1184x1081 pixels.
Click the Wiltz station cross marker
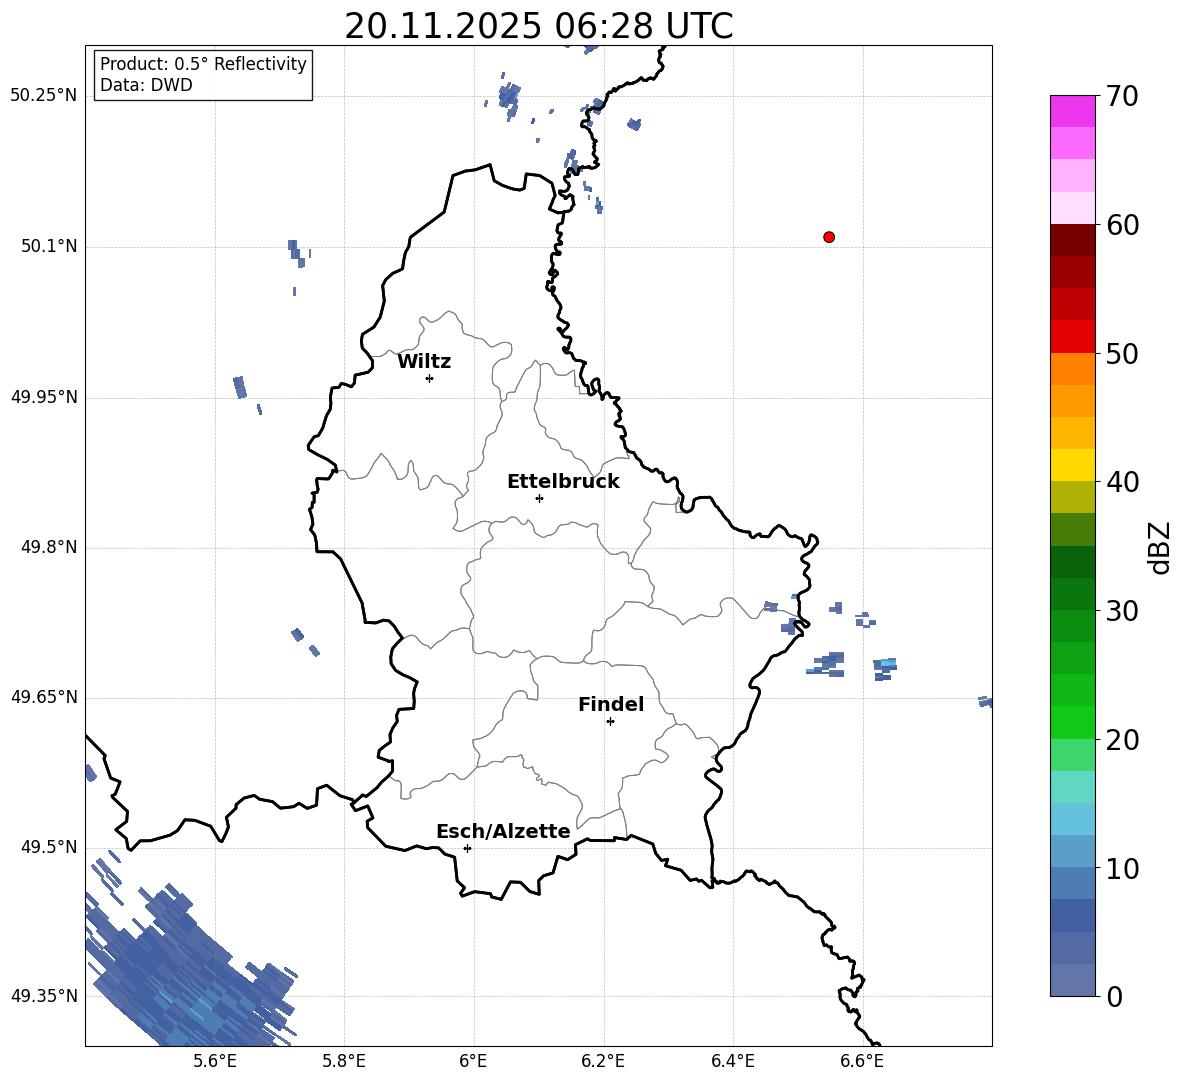[430, 378]
